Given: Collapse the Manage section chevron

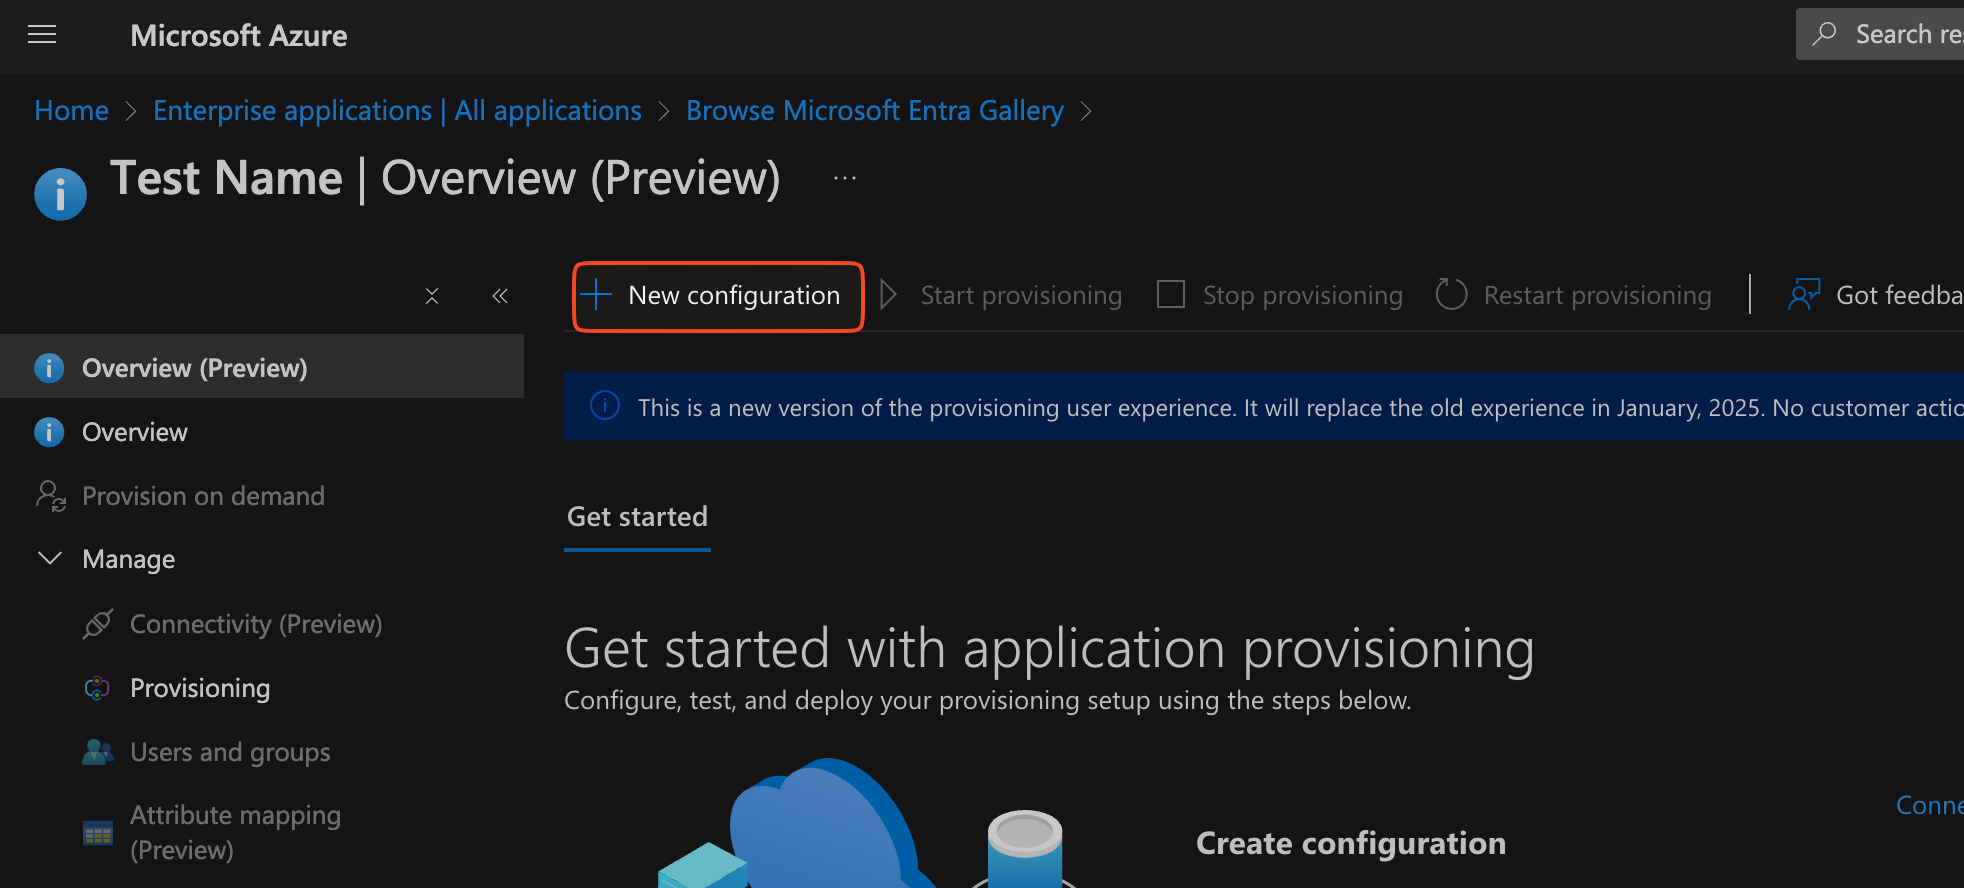Looking at the screenshot, I should [50, 558].
